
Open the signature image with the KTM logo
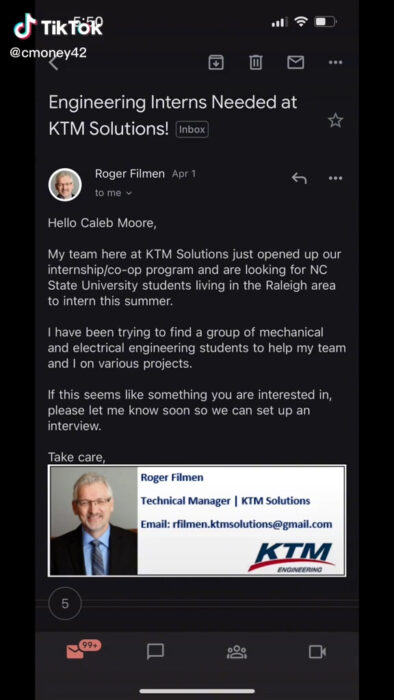point(197,521)
